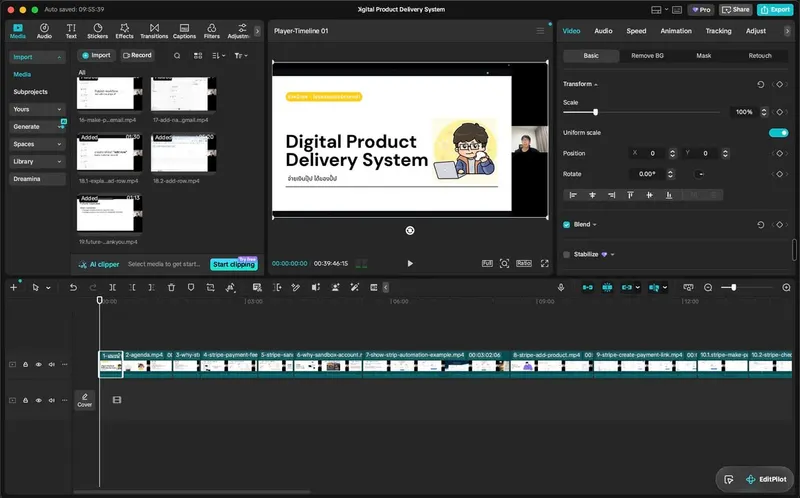
Task: Click the Share button
Action: [x=736, y=10]
